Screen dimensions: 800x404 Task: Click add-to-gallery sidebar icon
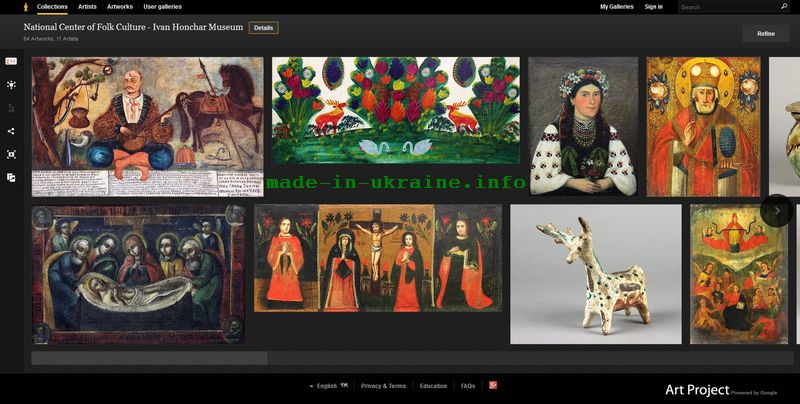(11, 178)
